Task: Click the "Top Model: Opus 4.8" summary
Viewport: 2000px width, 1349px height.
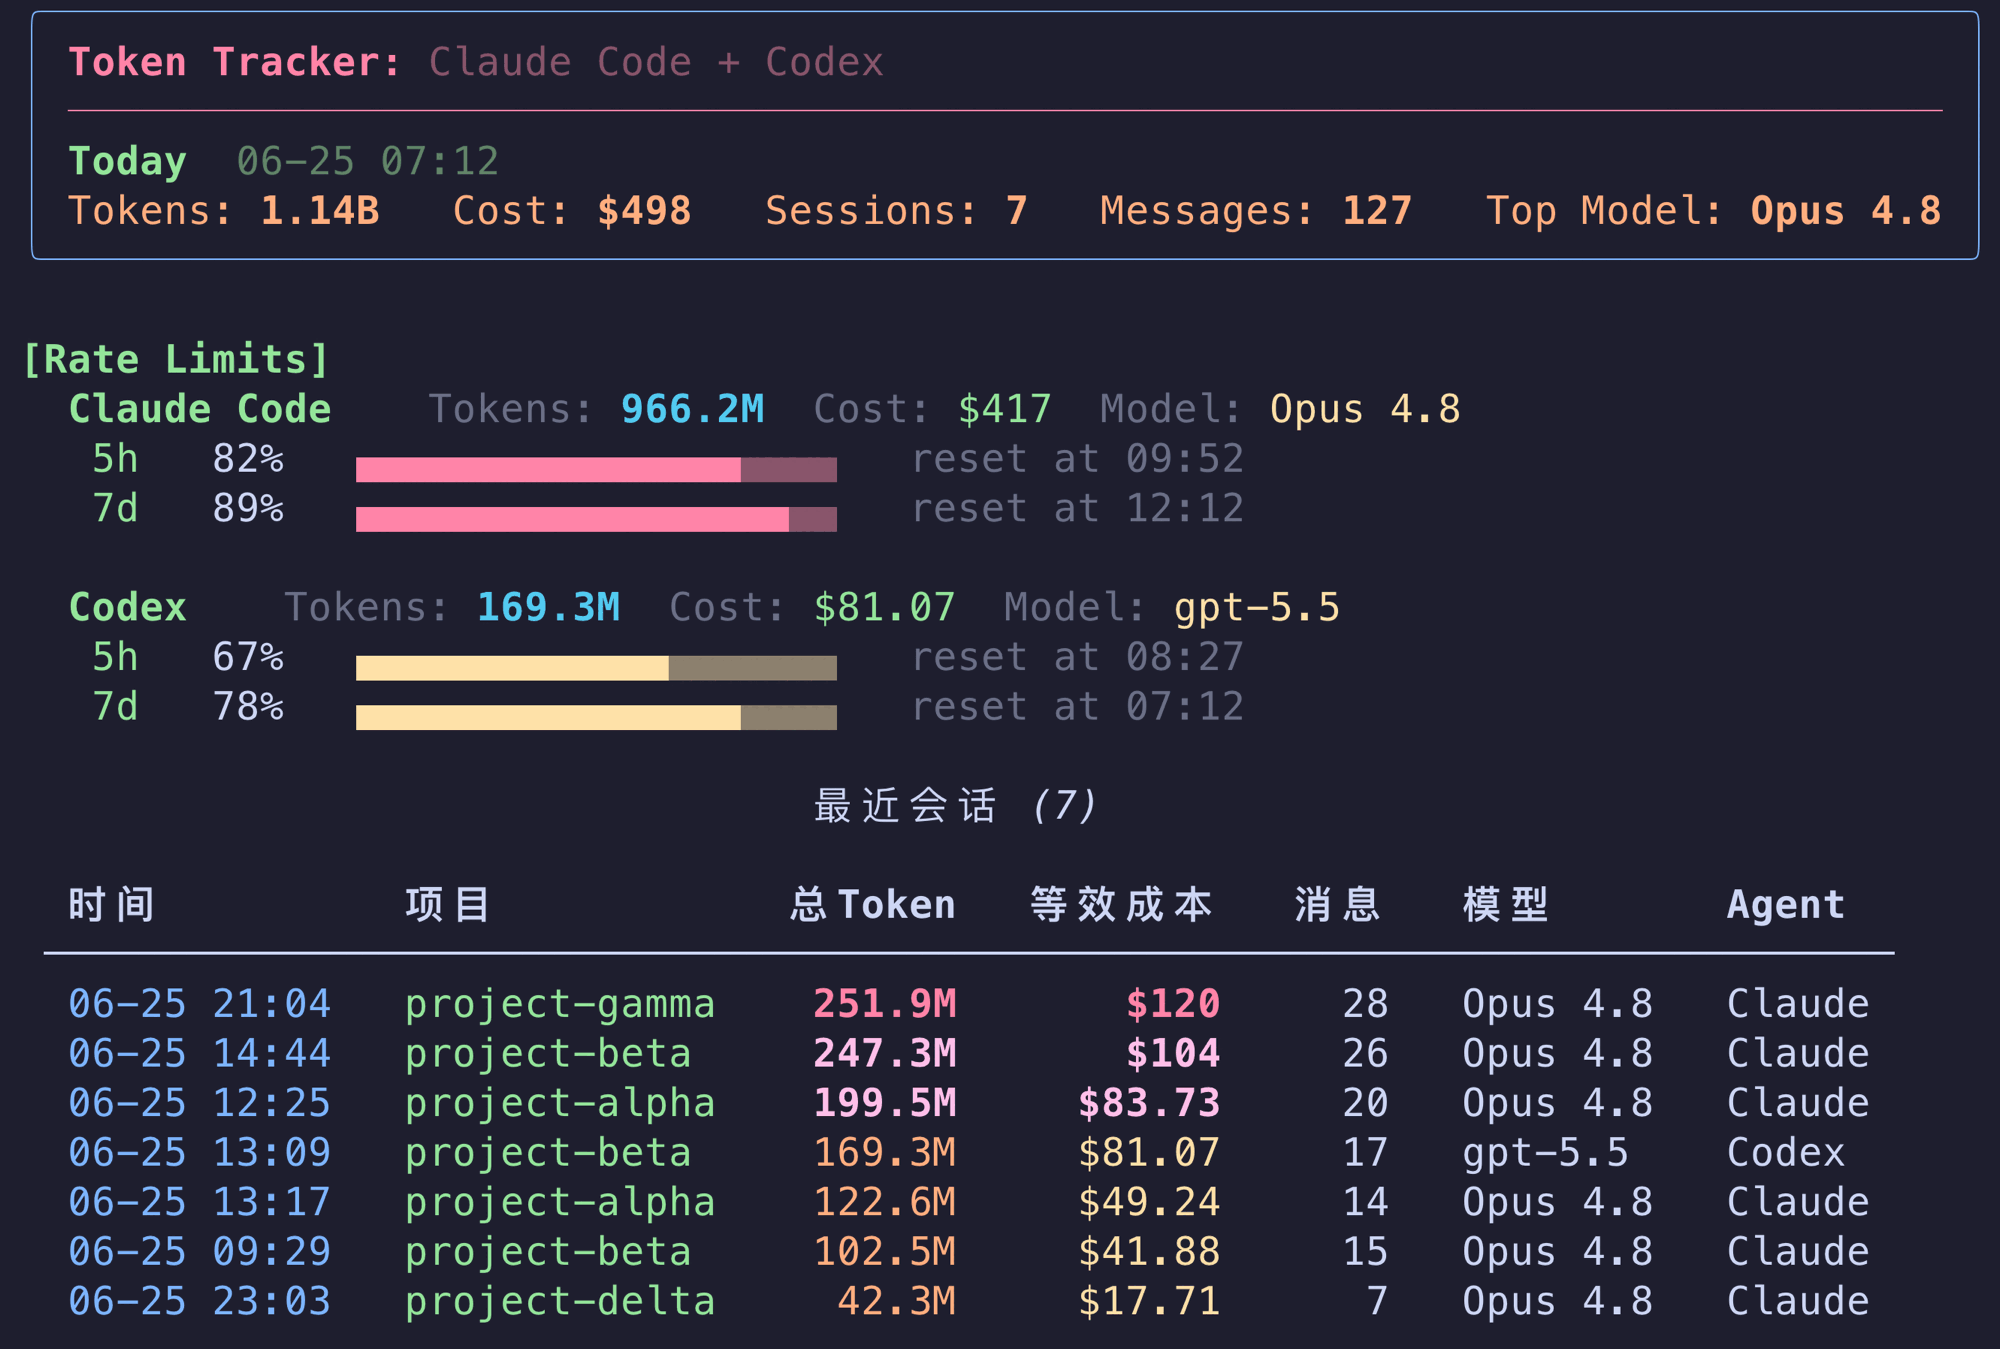Action: tap(1714, 211)
